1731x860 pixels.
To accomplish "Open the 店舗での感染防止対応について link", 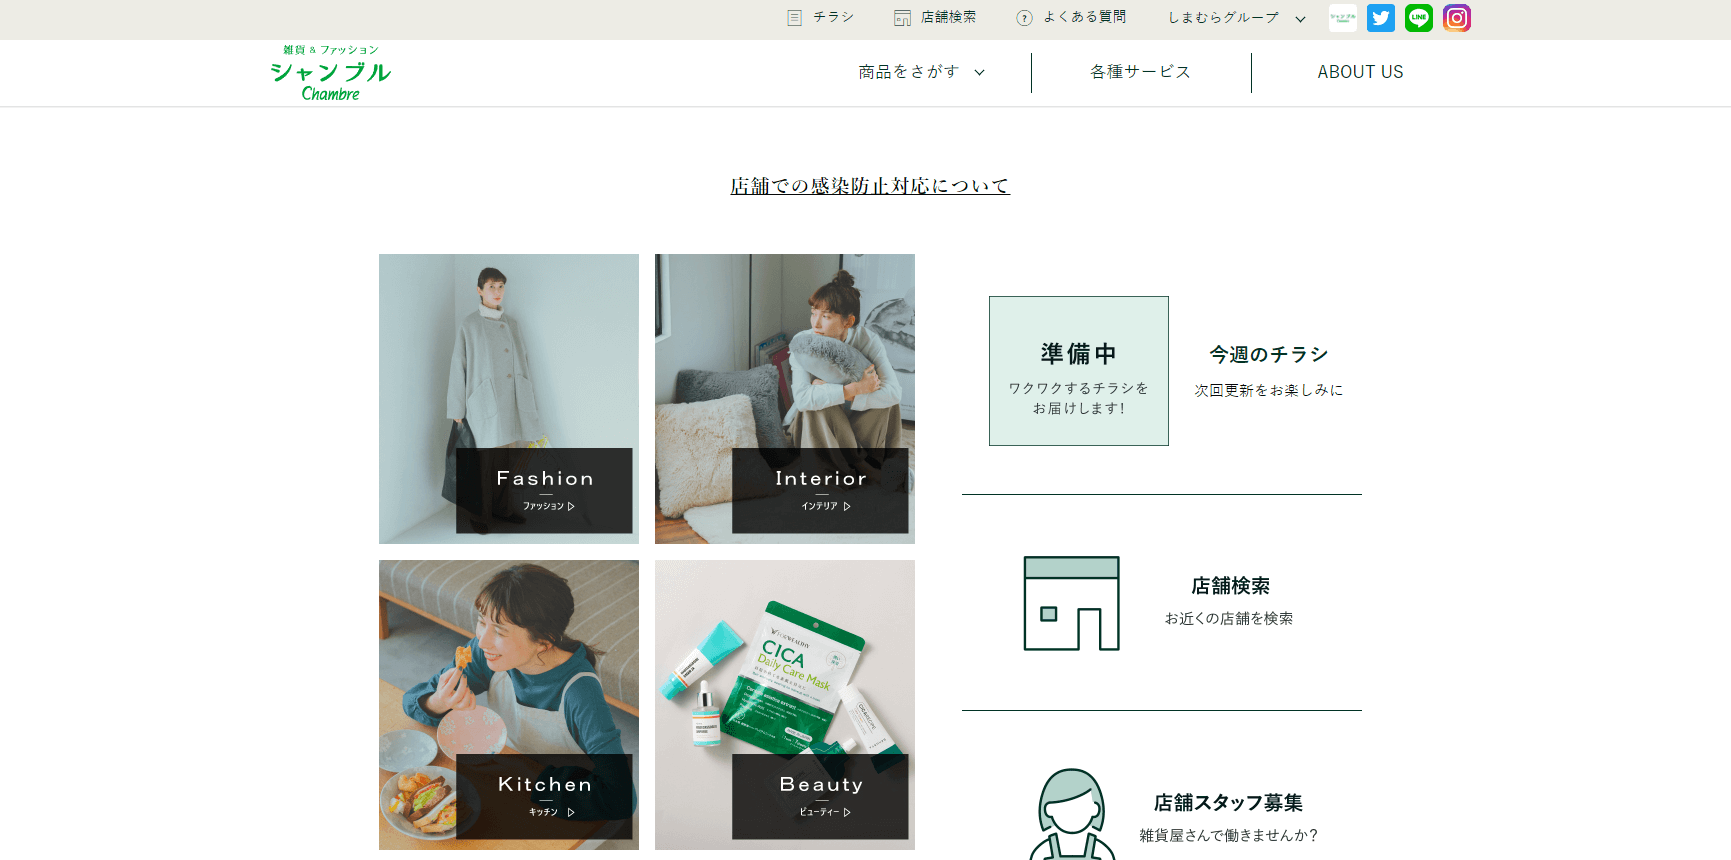I will point(869,186).
